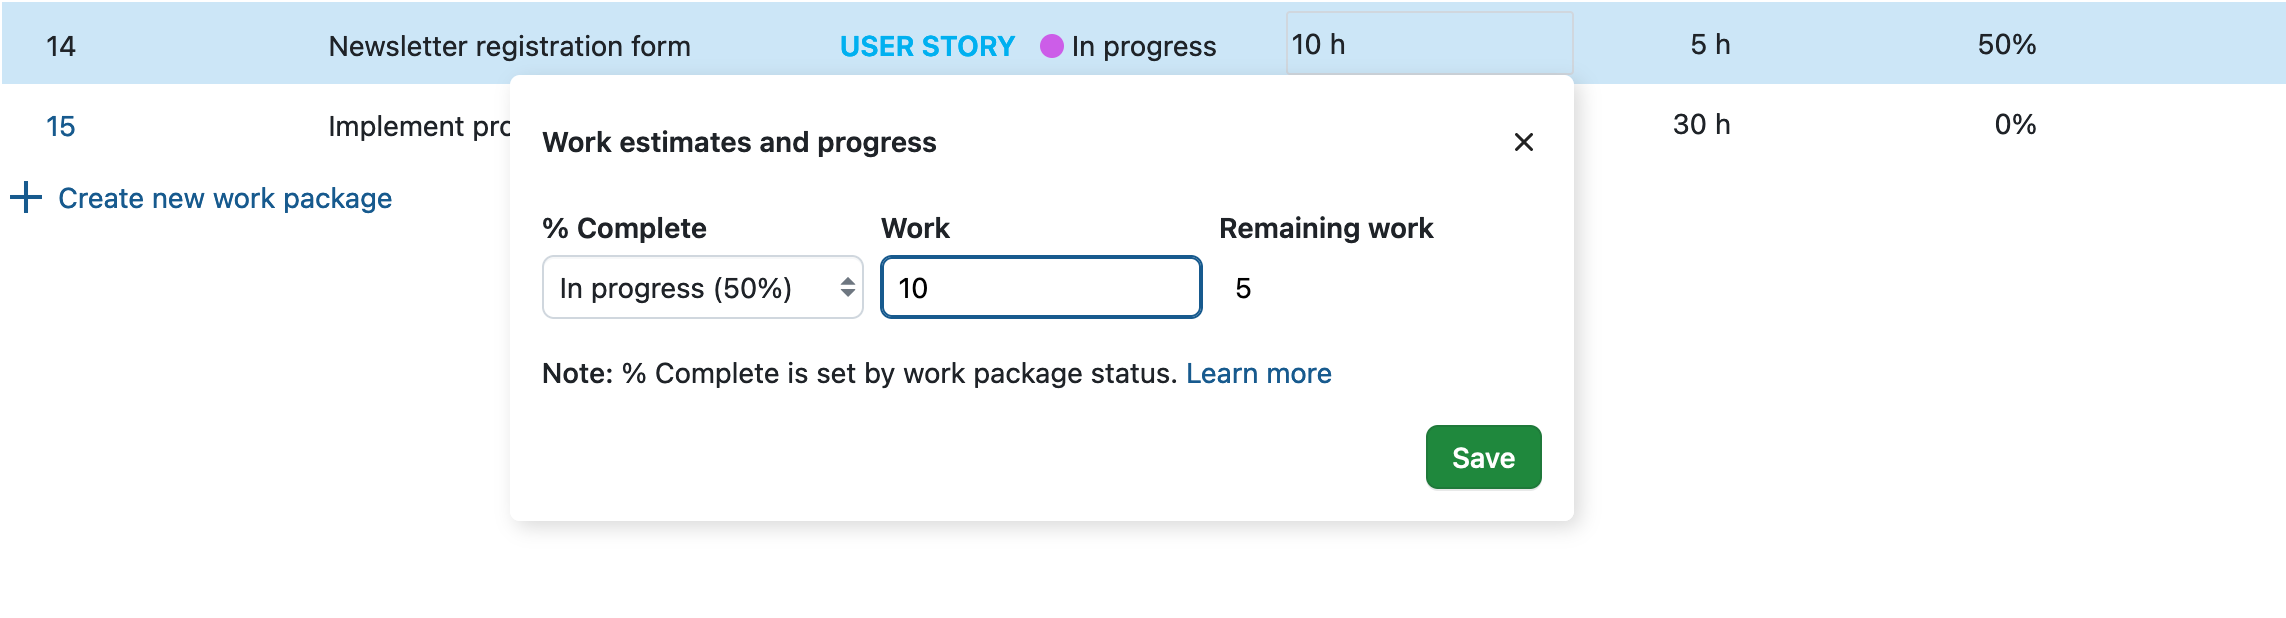Click the USER STORY type label
Image resolution: width=2286 pixels, height=618 pixels.
(927, 46)
